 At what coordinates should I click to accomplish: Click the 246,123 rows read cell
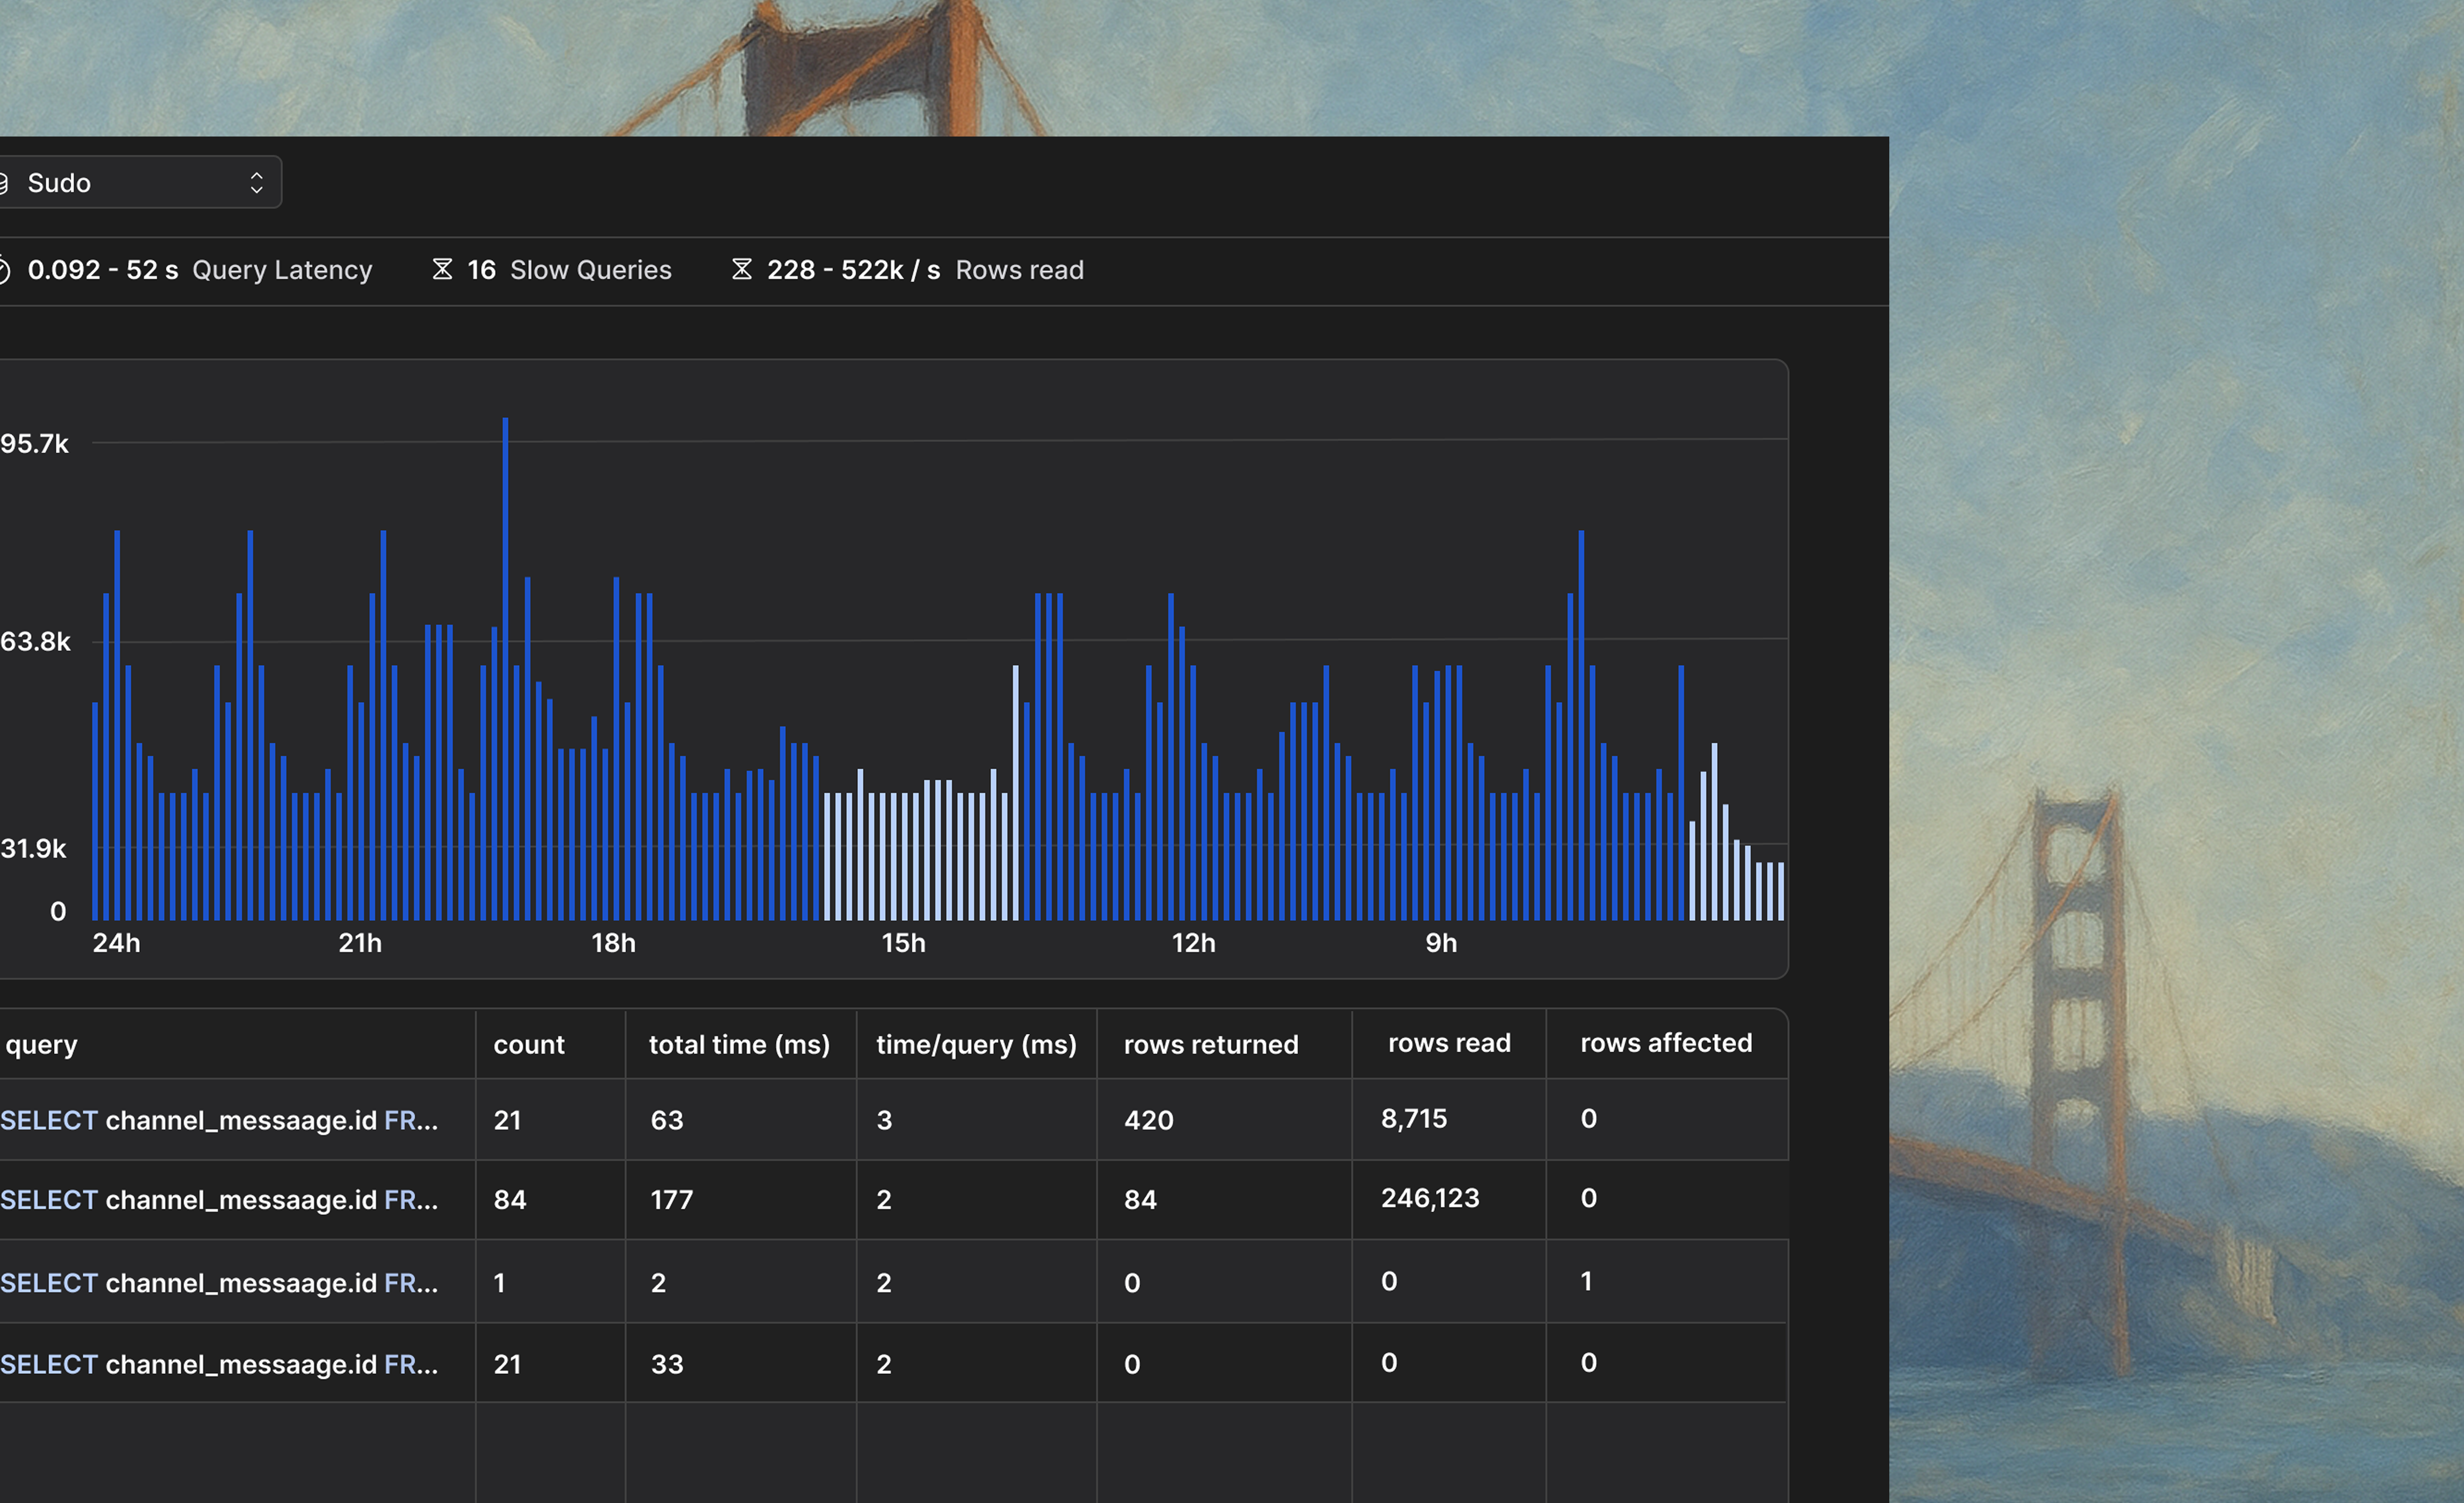tap(1430, 1198)
